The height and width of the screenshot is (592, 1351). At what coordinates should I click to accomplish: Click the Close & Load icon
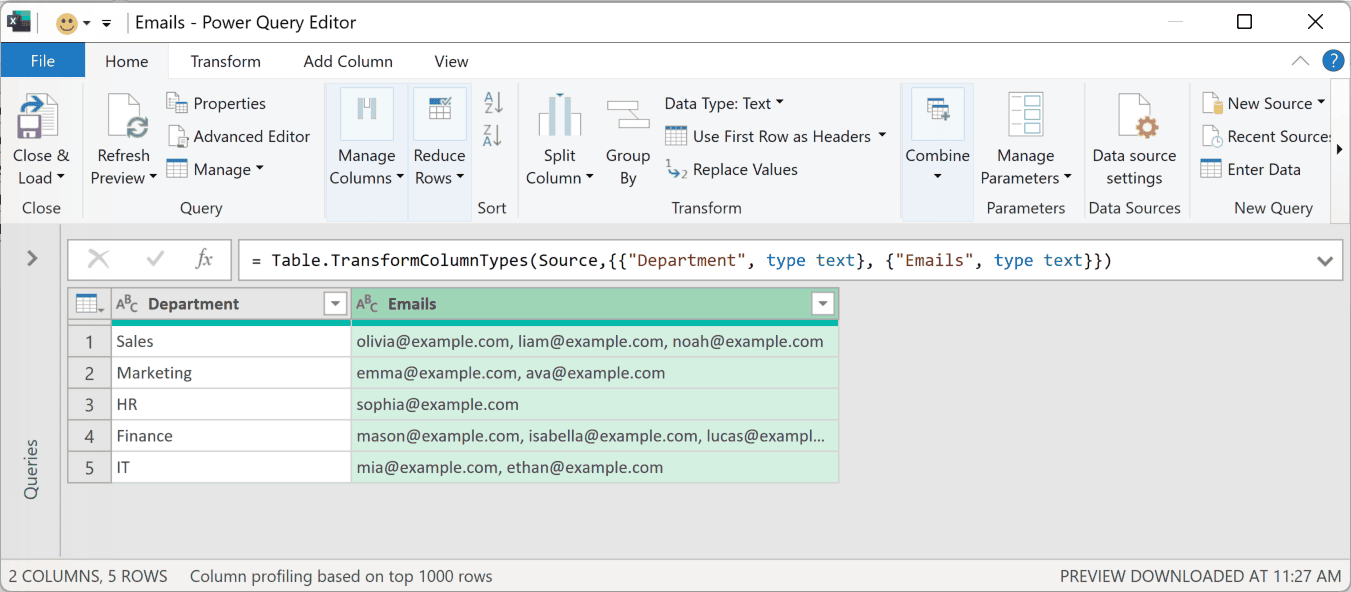[x=39, y=116]
